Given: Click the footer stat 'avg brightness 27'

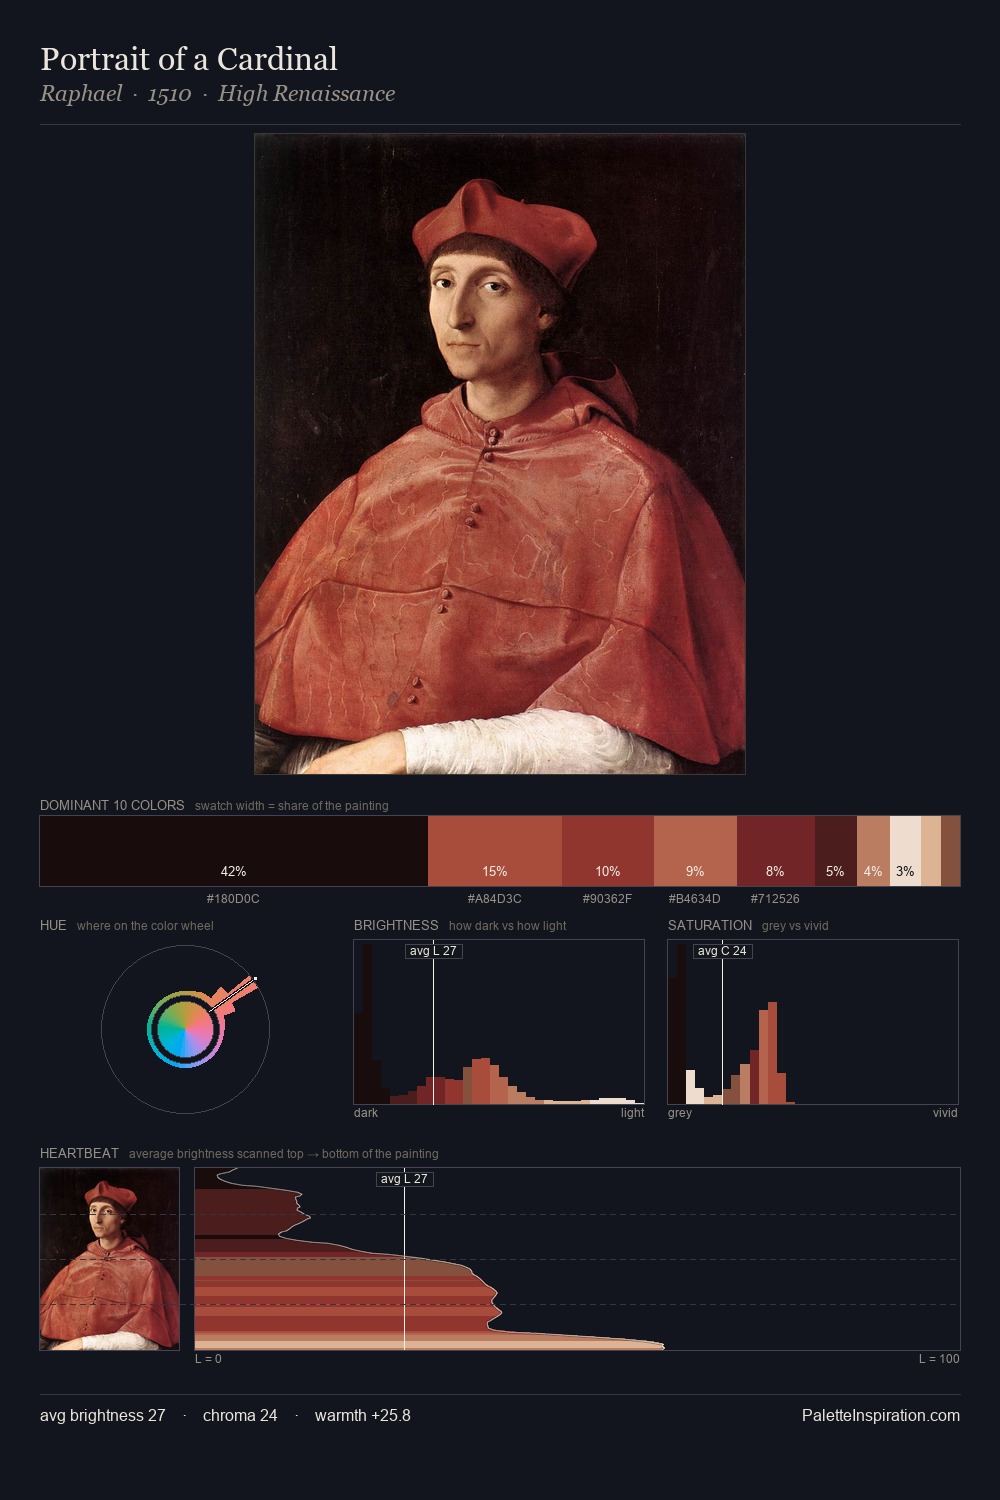Looking at the screenshot, I should click(x=103, y=1415).
